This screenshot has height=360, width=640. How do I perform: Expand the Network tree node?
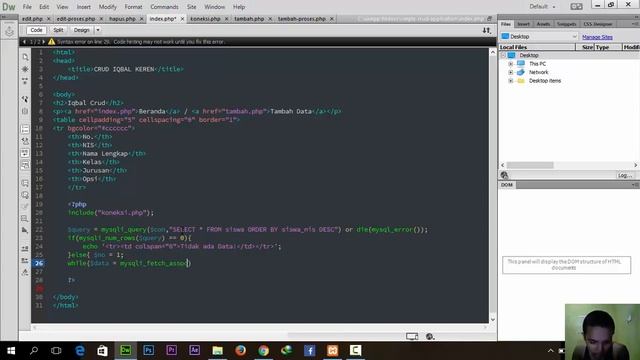[x=510, y=72]
